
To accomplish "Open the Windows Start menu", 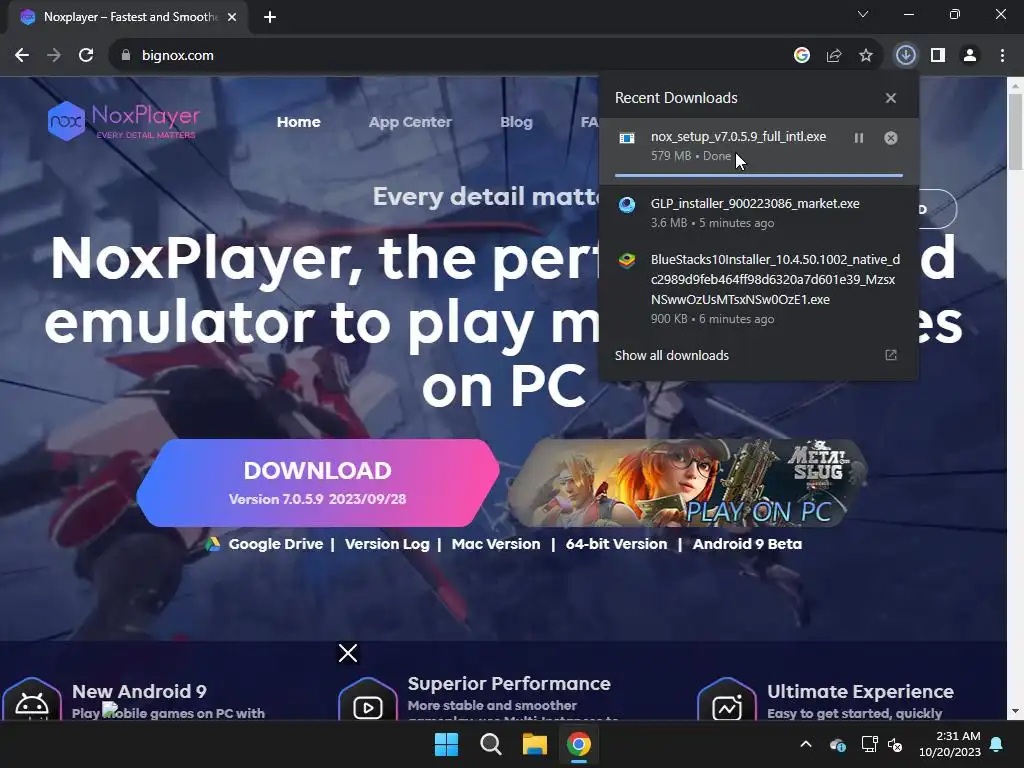I will click(x=447, y=744).
